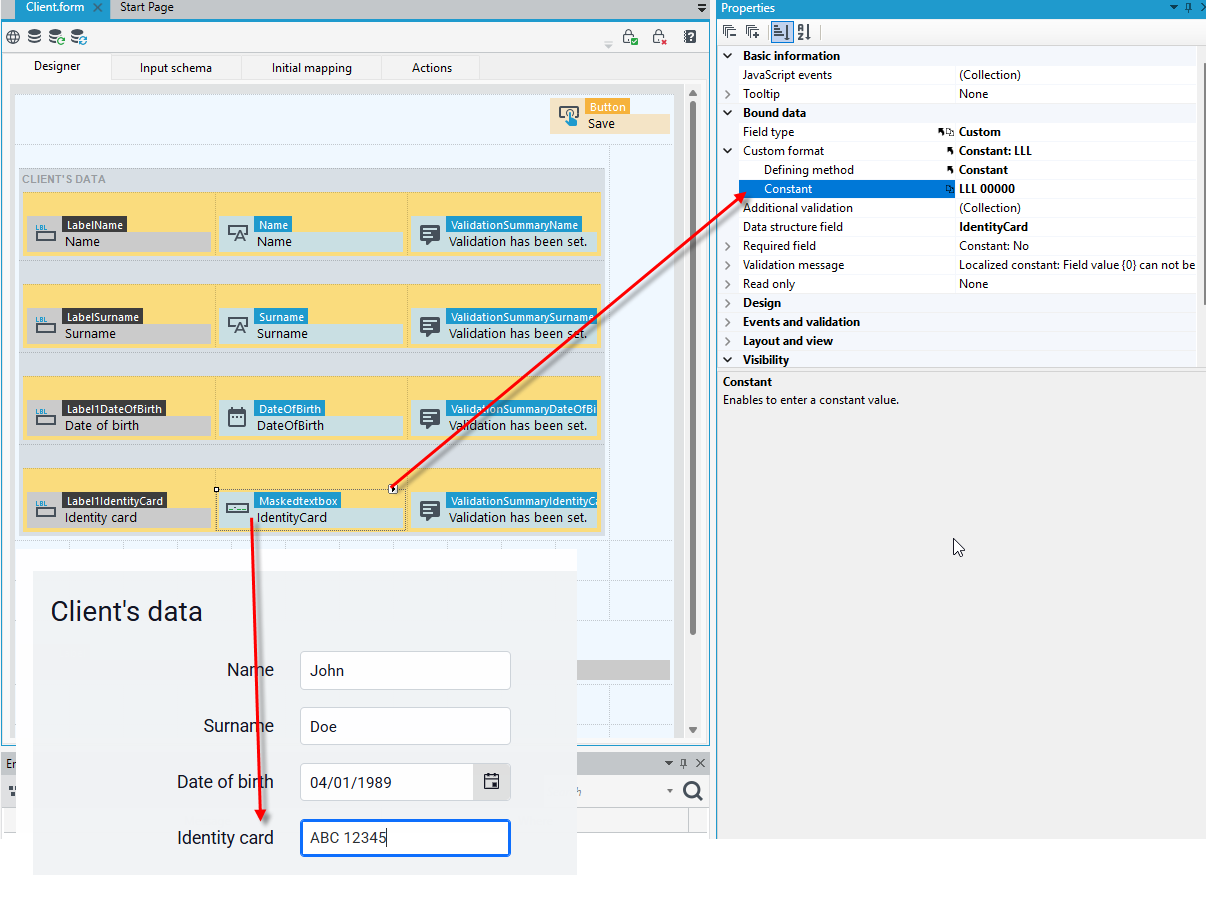Click the collapse all icon in Properties
1206x904 pixels.
[730, 32]
